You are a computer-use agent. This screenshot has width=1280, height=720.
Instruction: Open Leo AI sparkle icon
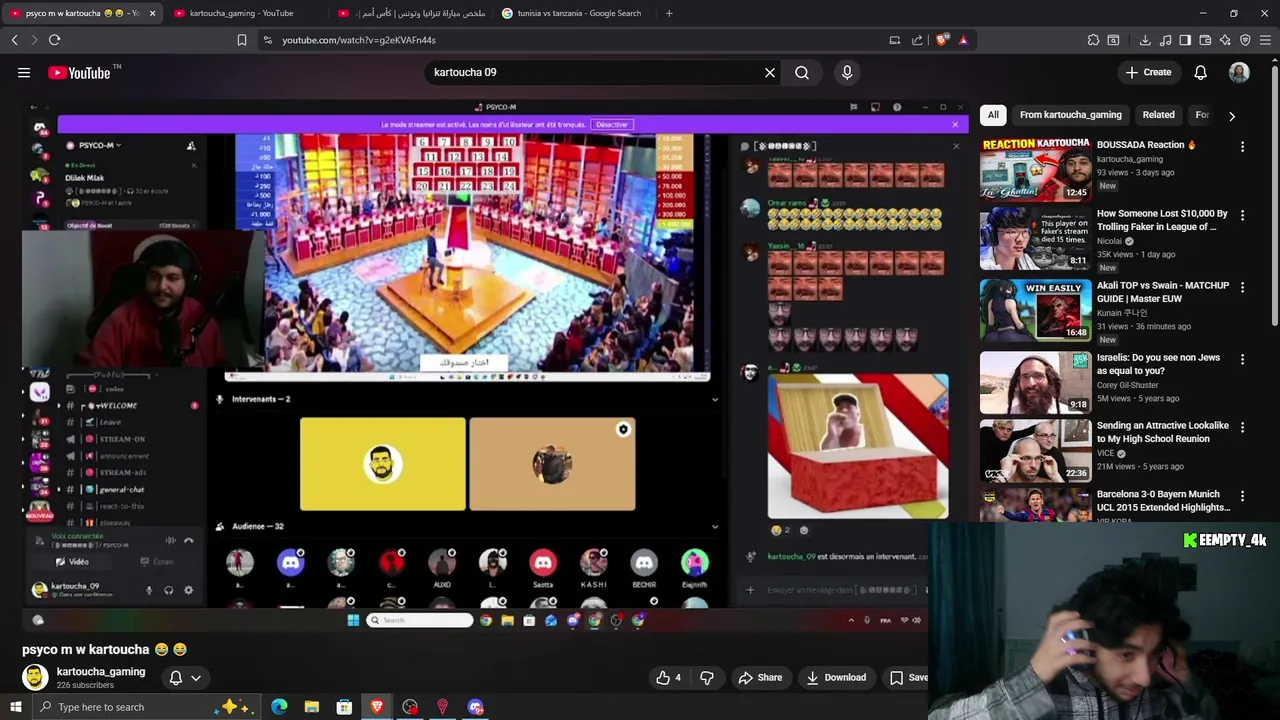click(x=1225, y=40)
